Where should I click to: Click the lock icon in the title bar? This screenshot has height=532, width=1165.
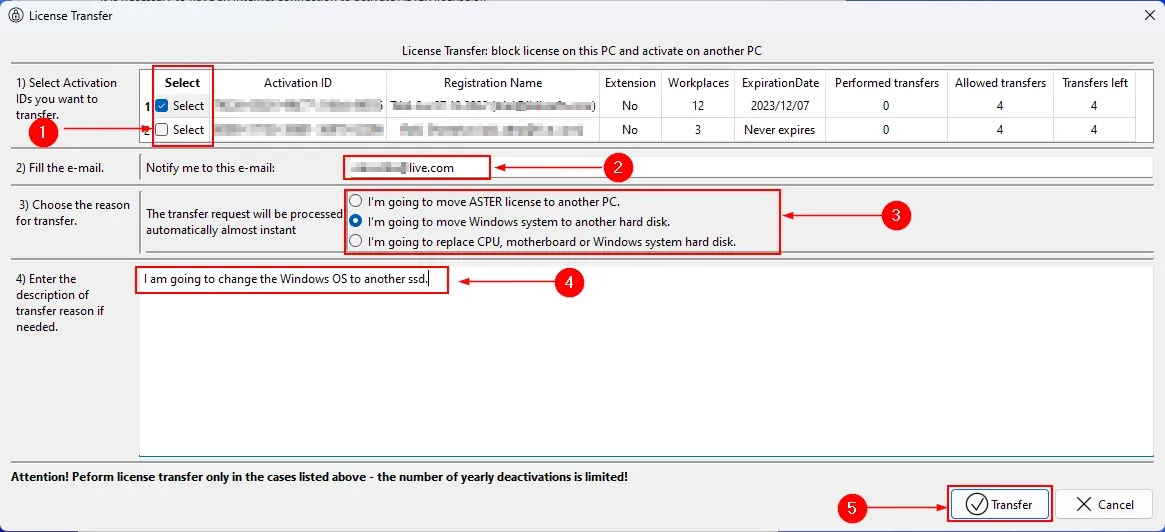[15, 15]
